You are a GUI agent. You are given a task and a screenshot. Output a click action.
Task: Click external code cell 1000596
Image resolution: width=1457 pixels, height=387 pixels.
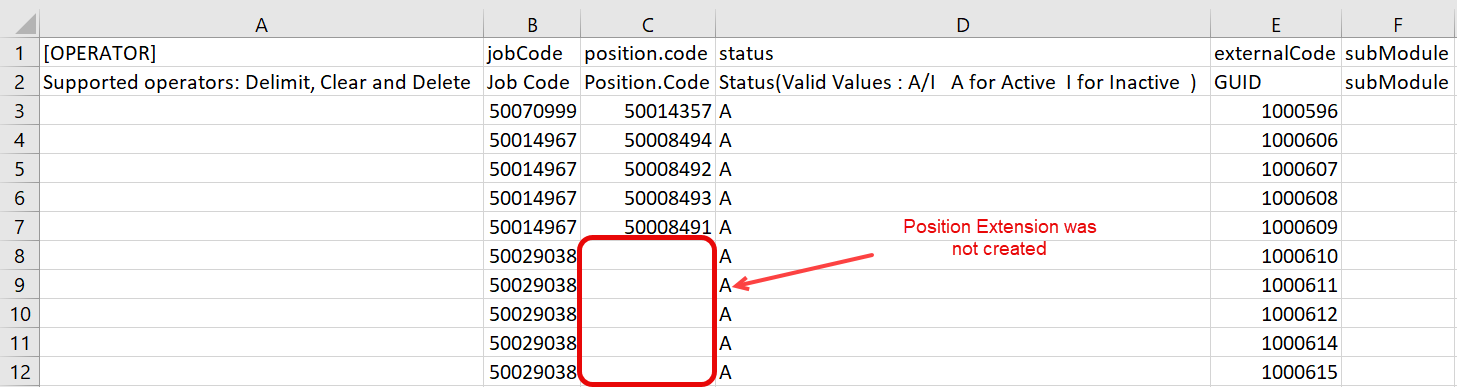1276,113
